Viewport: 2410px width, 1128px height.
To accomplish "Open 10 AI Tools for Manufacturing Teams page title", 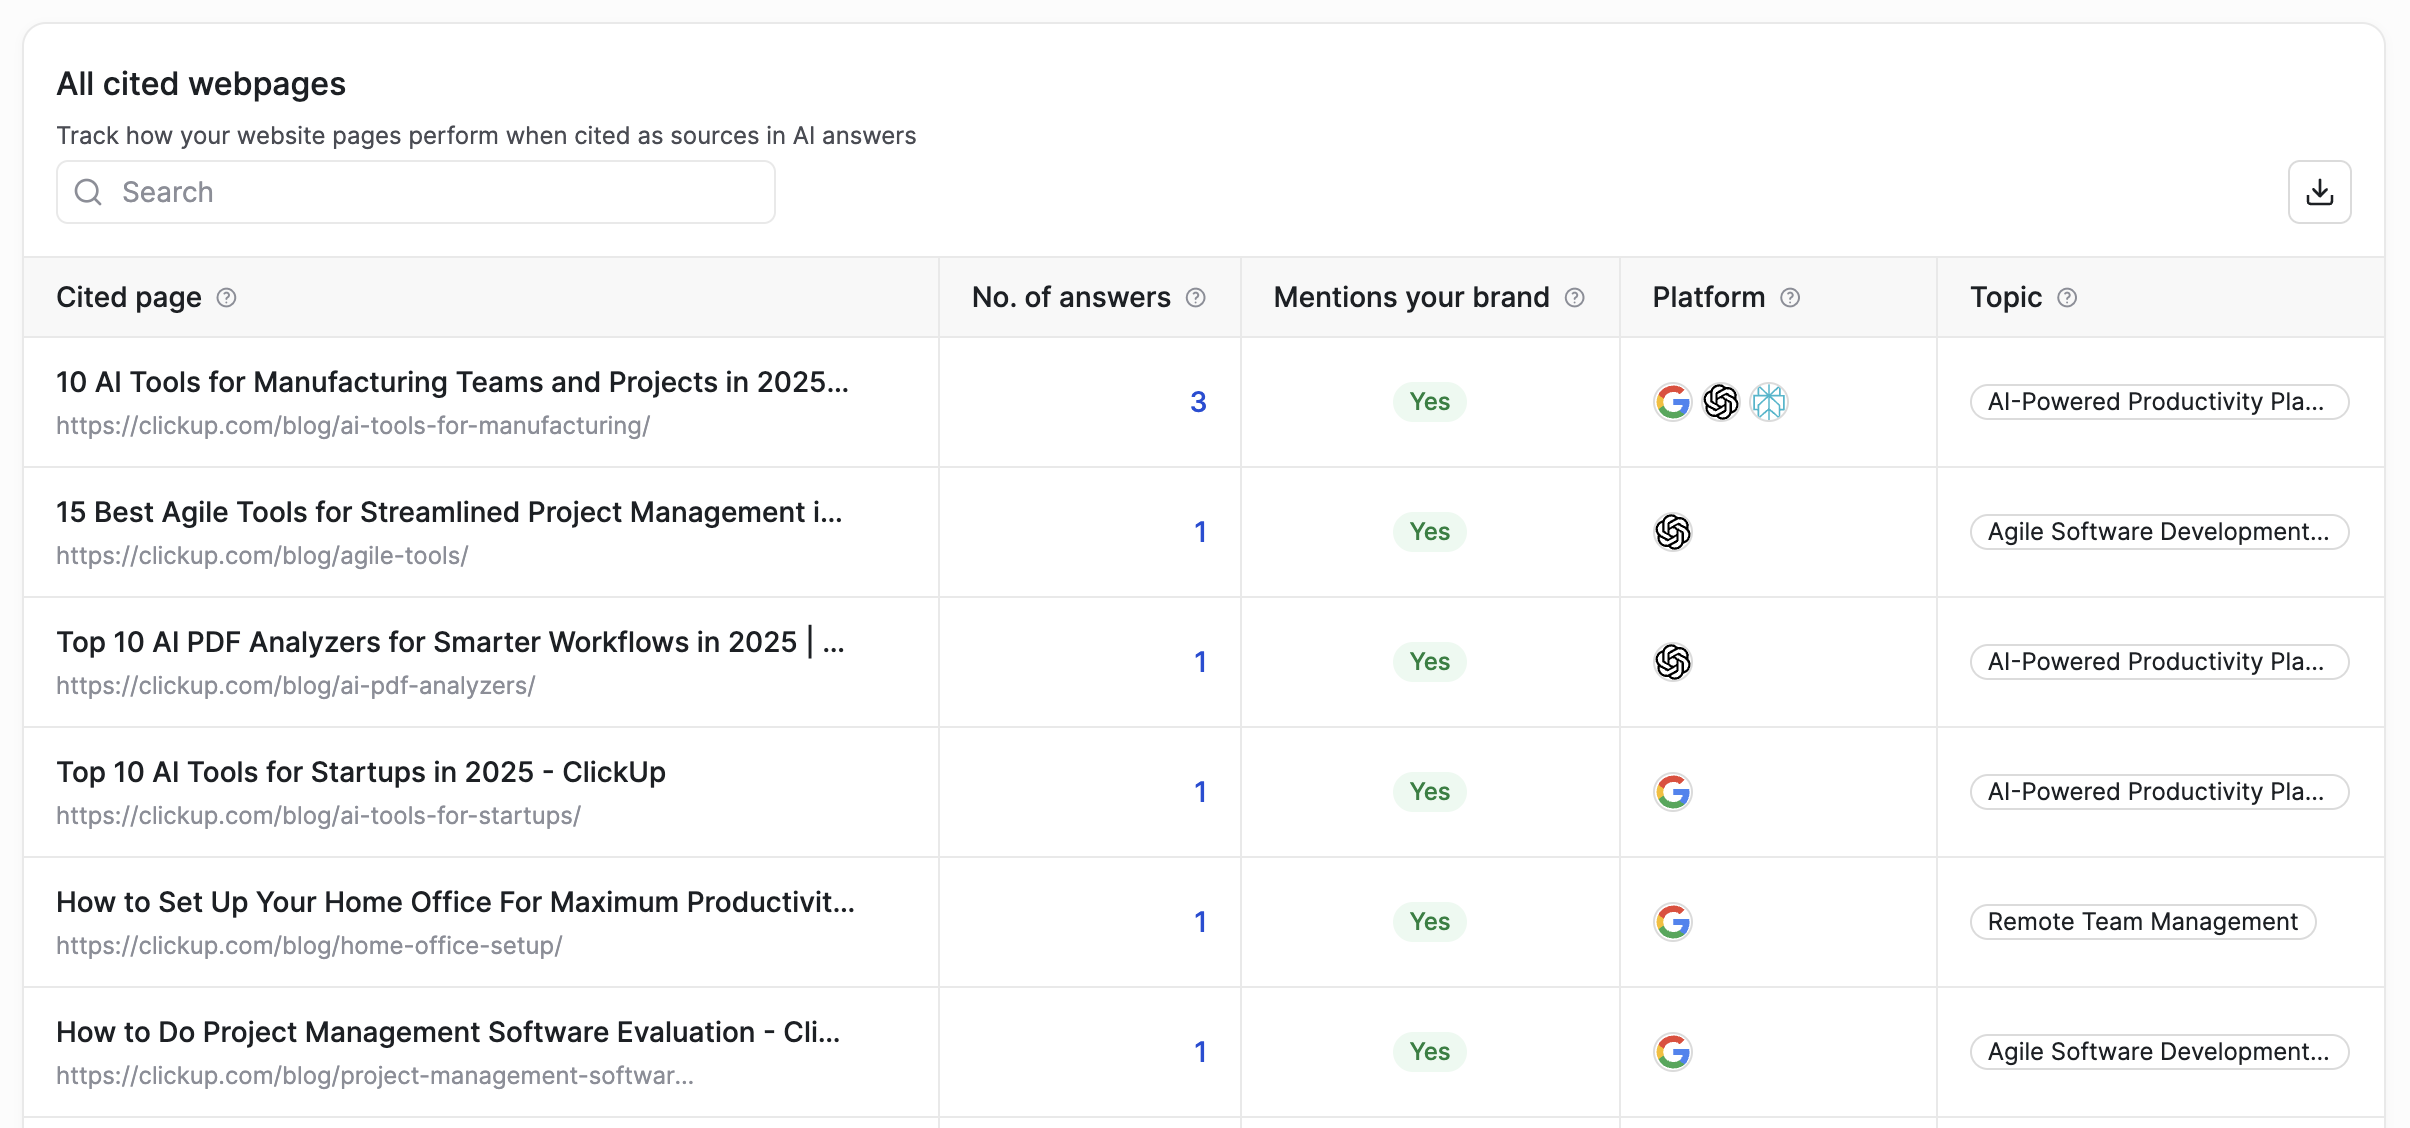I will pos(452,382).
